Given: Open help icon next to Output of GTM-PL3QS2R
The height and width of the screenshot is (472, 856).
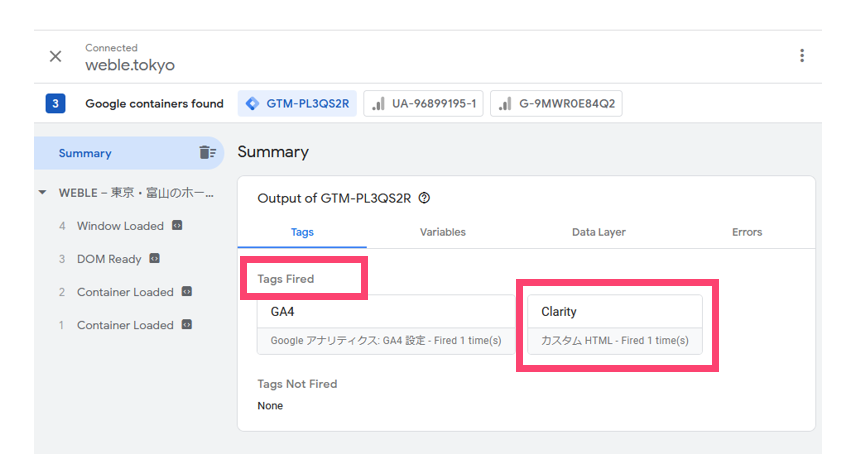Looking at the screenshot, I should point(424,198).
